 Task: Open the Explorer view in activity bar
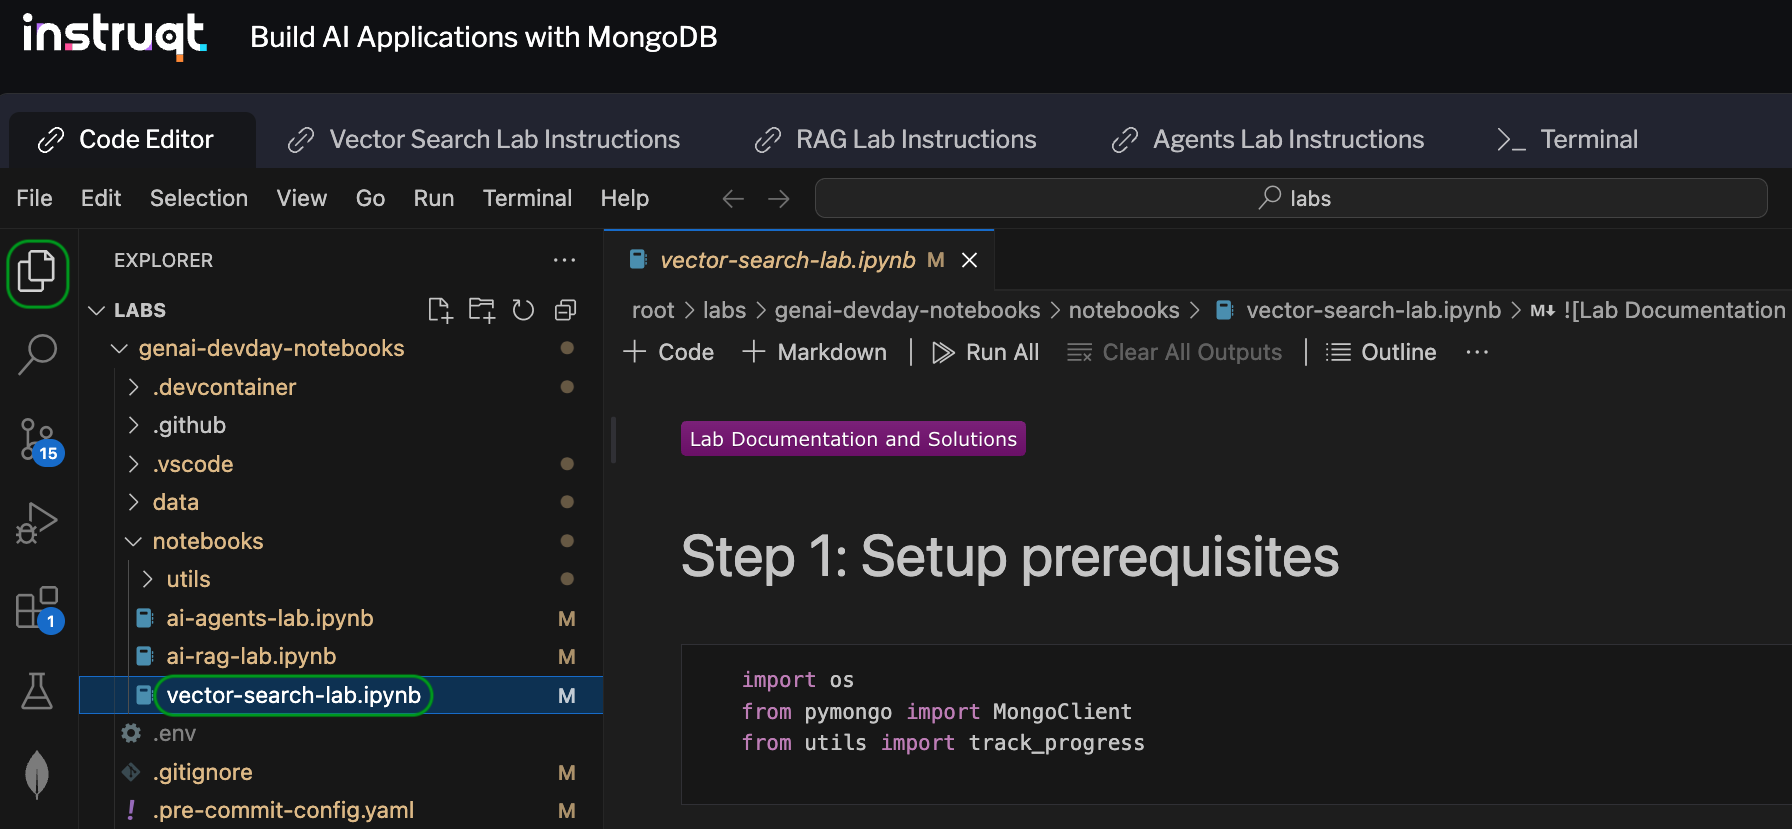(x=38, y=272)
